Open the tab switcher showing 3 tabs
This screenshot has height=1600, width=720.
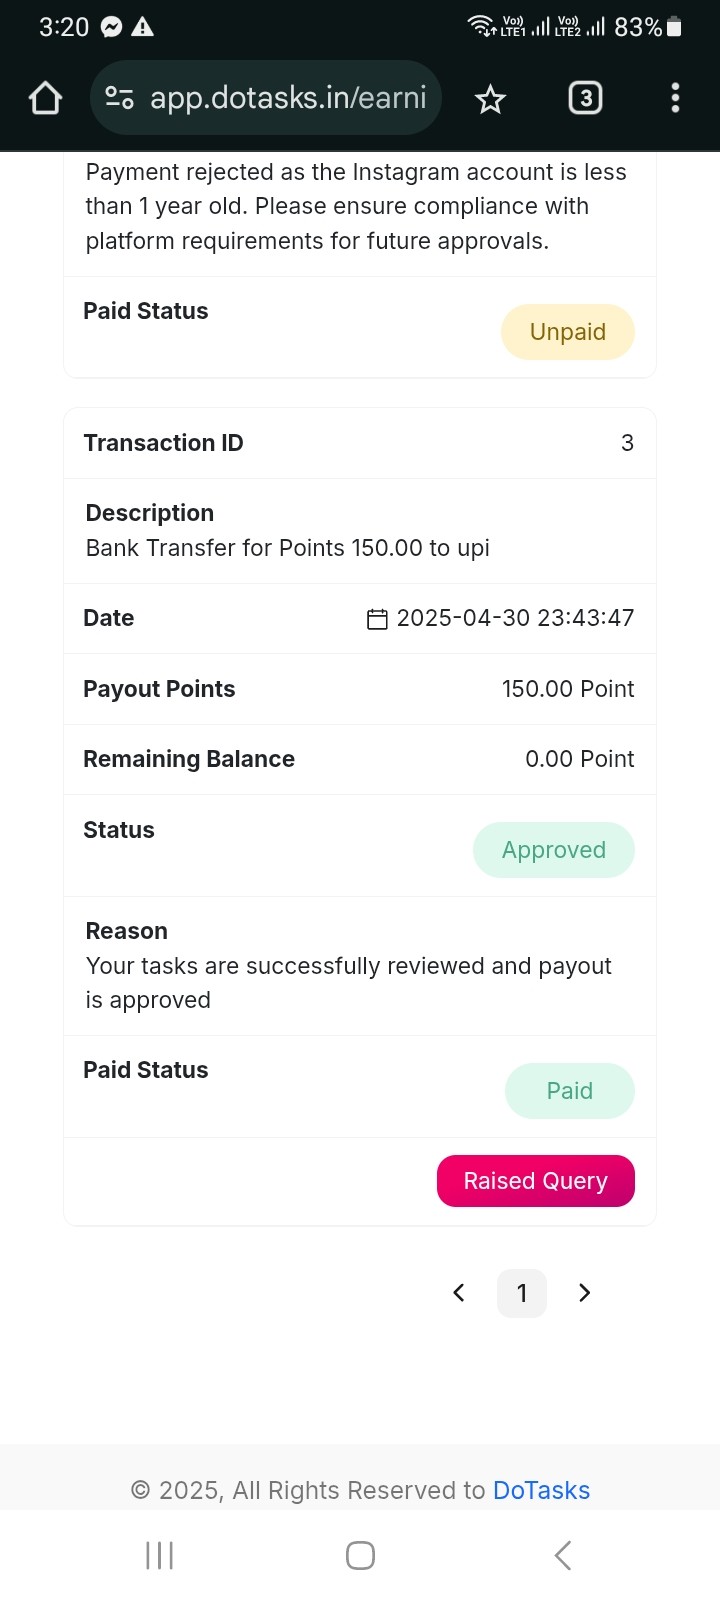[585, 98]
